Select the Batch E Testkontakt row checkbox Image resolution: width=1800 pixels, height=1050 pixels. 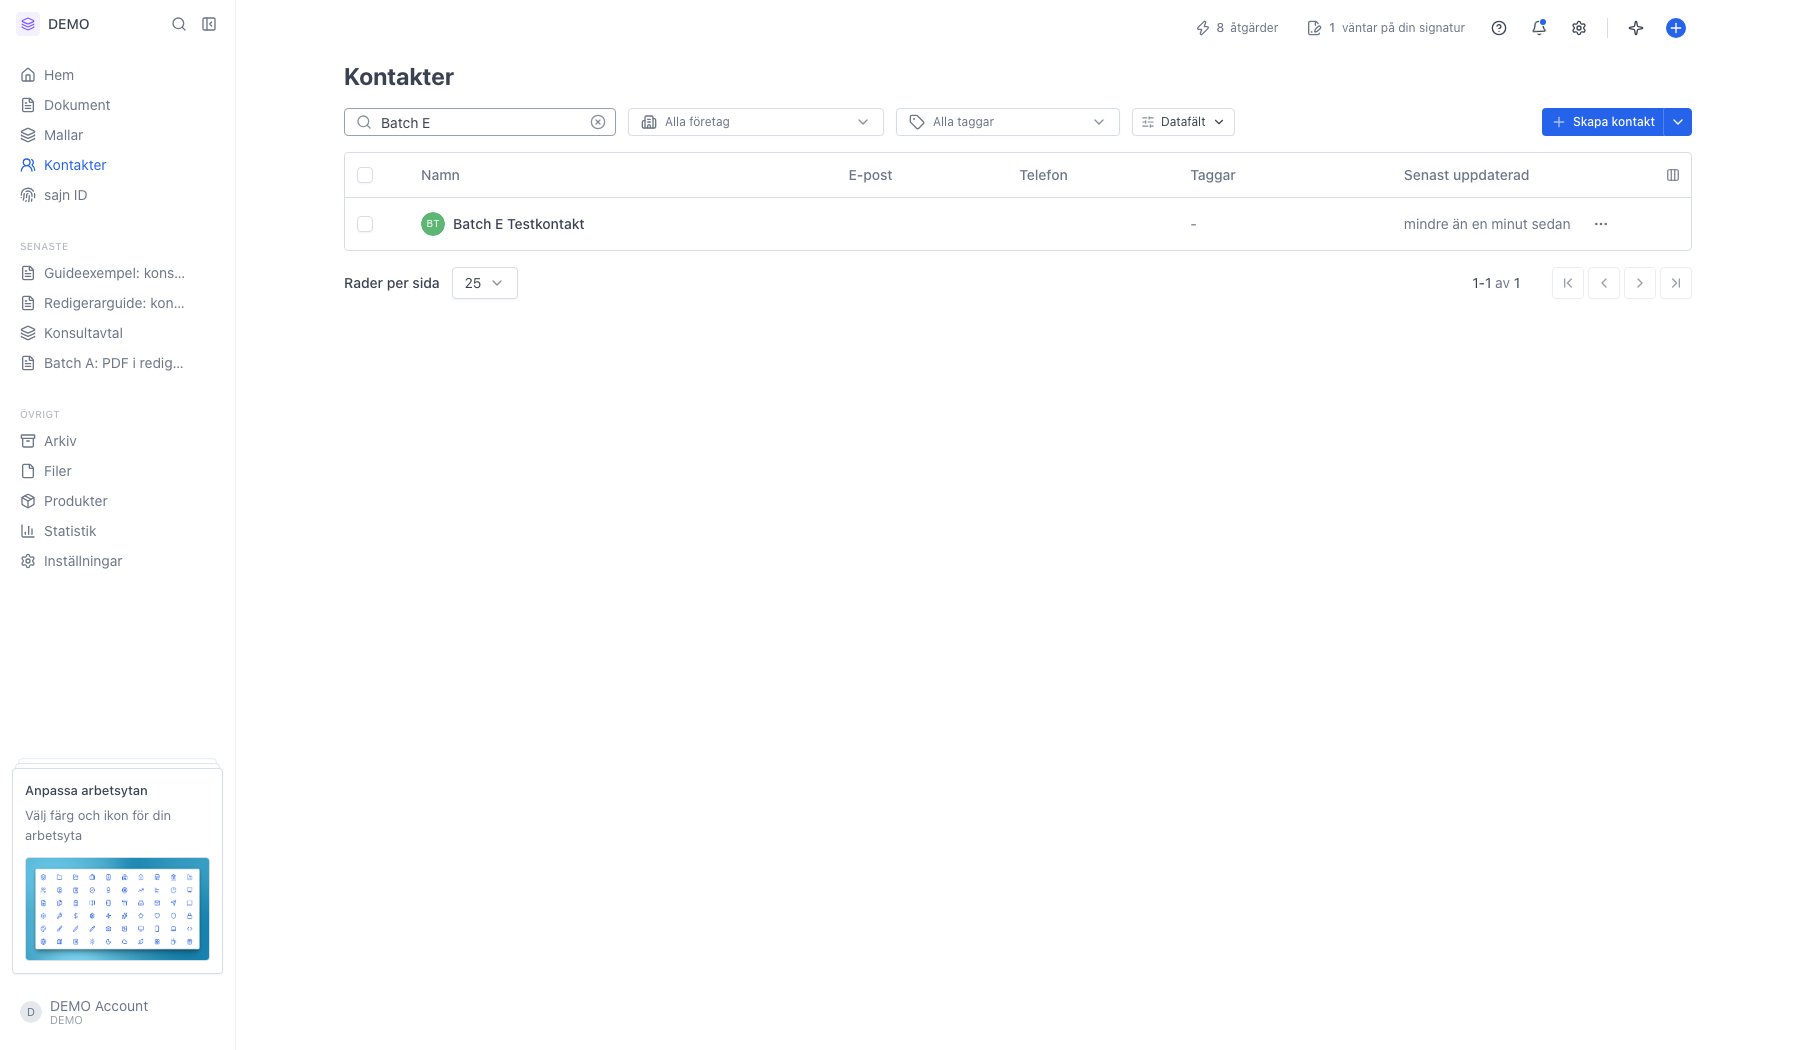[x=365, y=224]
